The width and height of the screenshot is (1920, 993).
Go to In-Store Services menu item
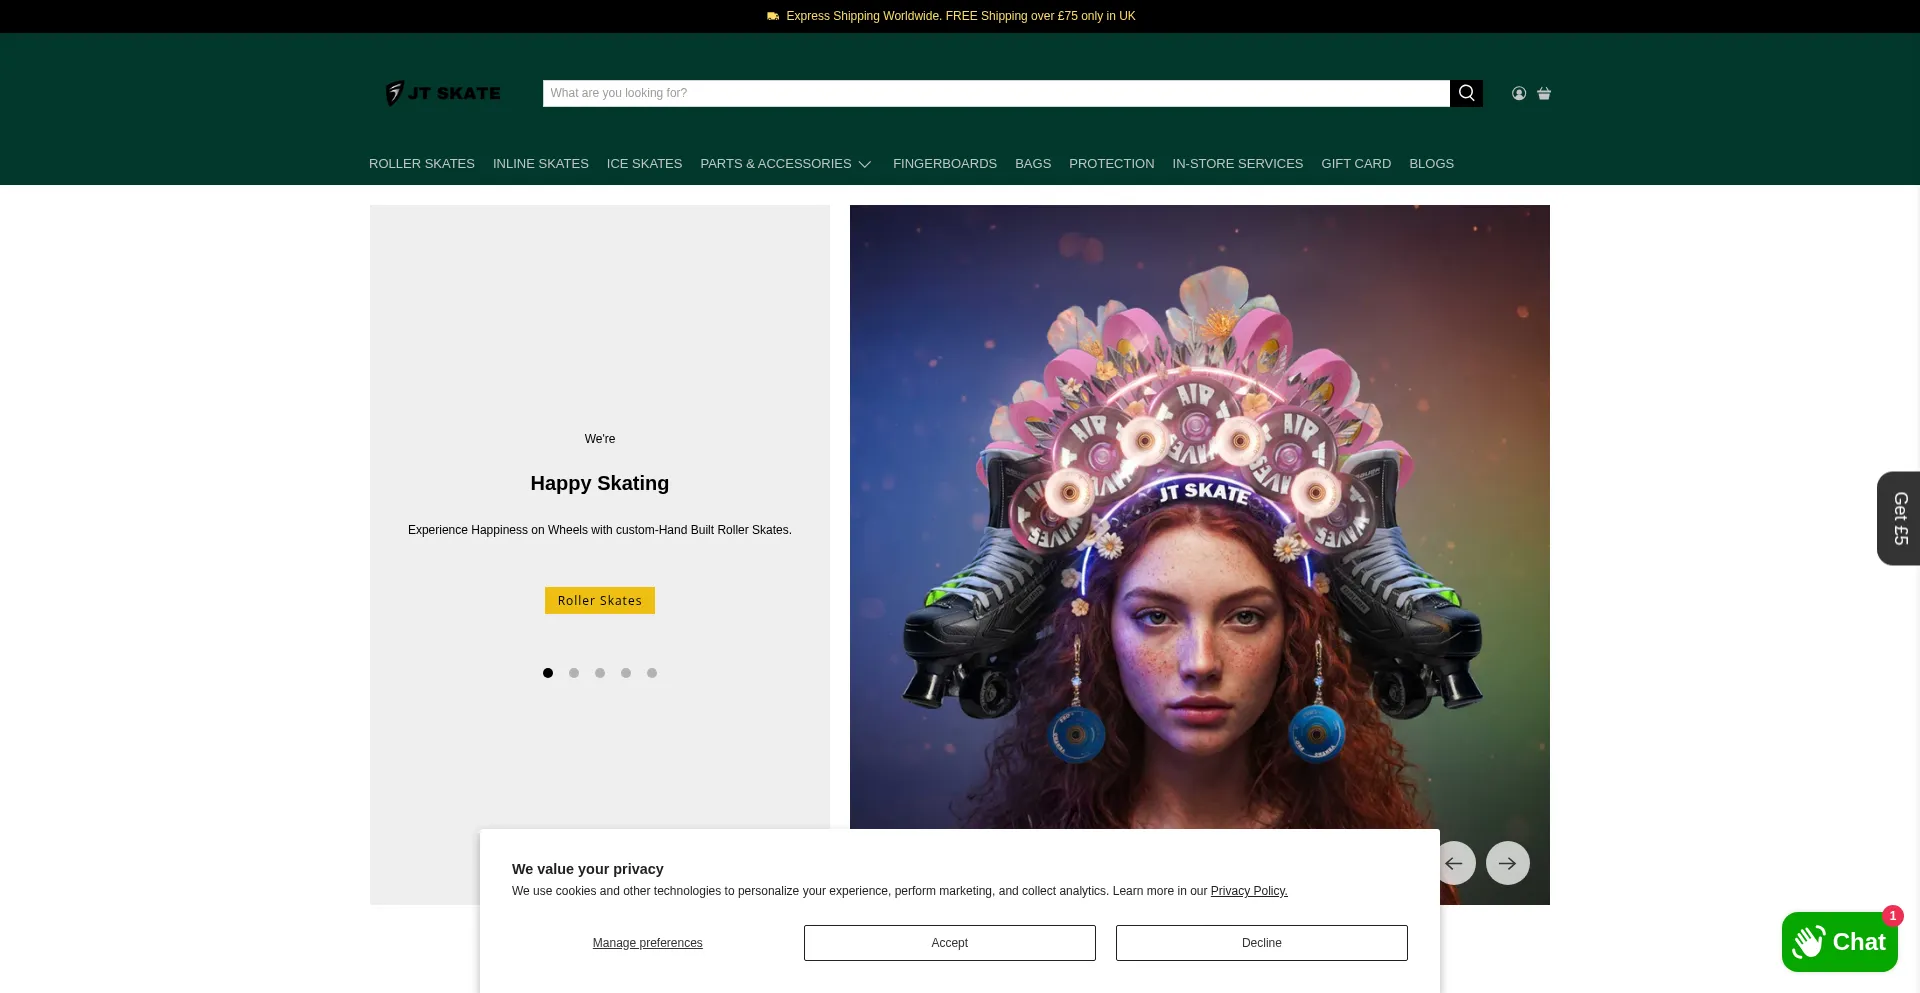[1237, 164]
